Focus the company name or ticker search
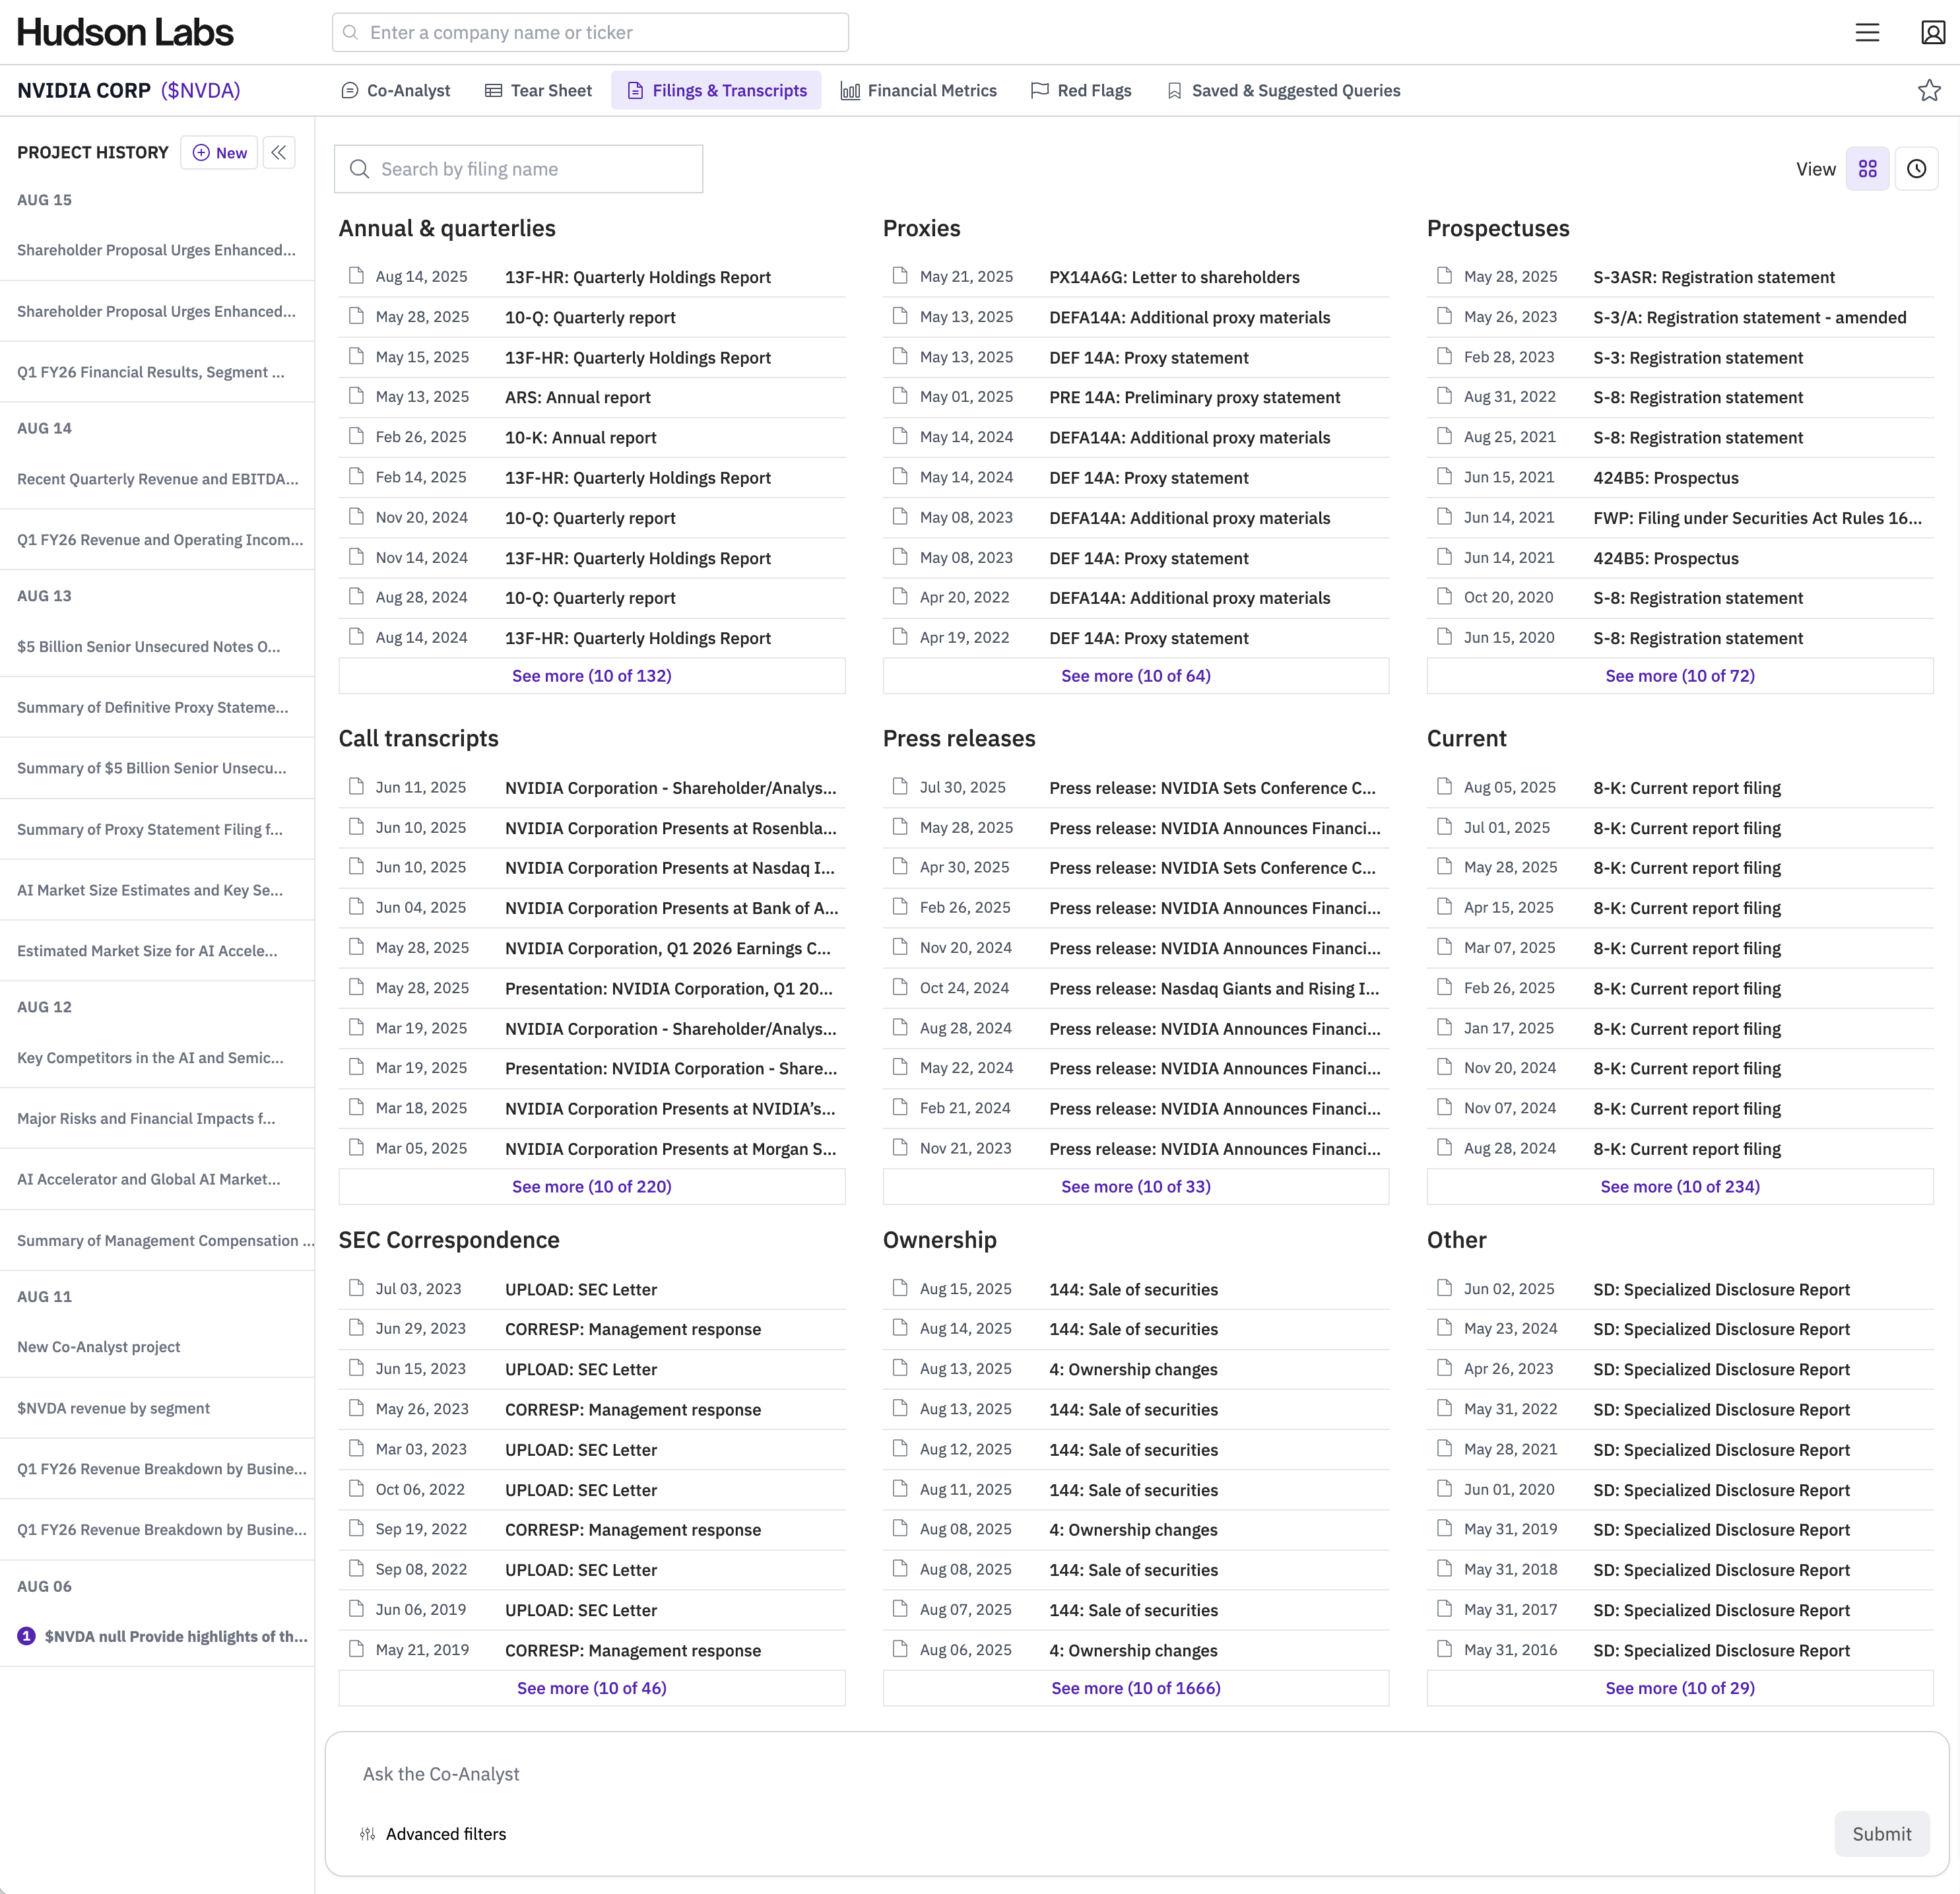Viewport: 1960px width, 1894px height. (590, 32)
